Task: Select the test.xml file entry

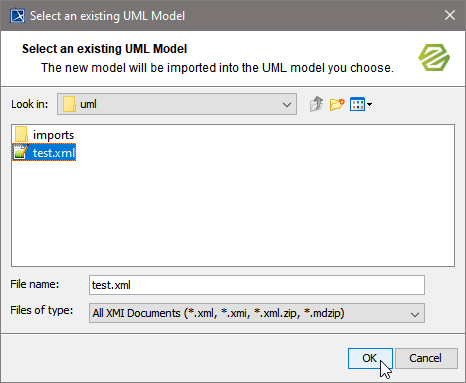Action: coord(44,153)
